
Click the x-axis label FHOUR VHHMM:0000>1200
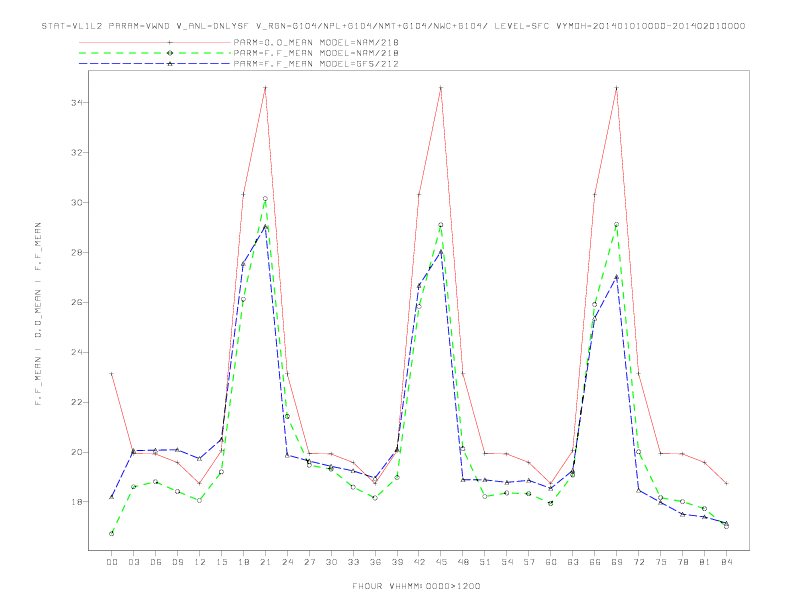click(416, 586)
